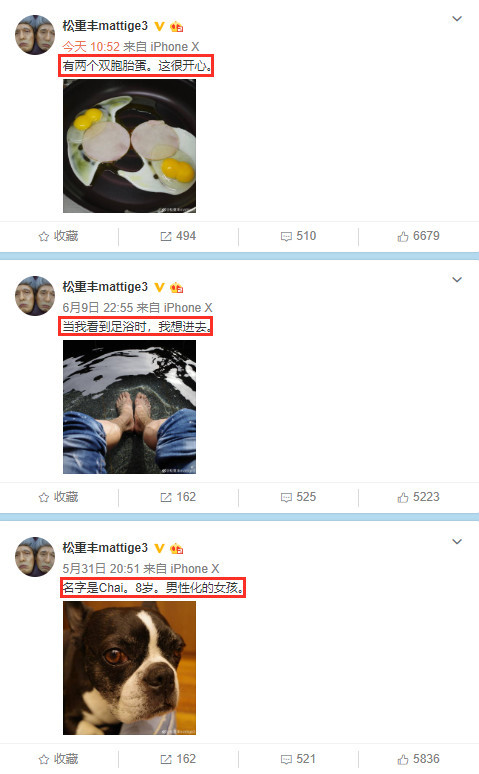Open the iPhone X source link on the dog post
This screenshot has width=479, height=774.
[x=195, y=569]
